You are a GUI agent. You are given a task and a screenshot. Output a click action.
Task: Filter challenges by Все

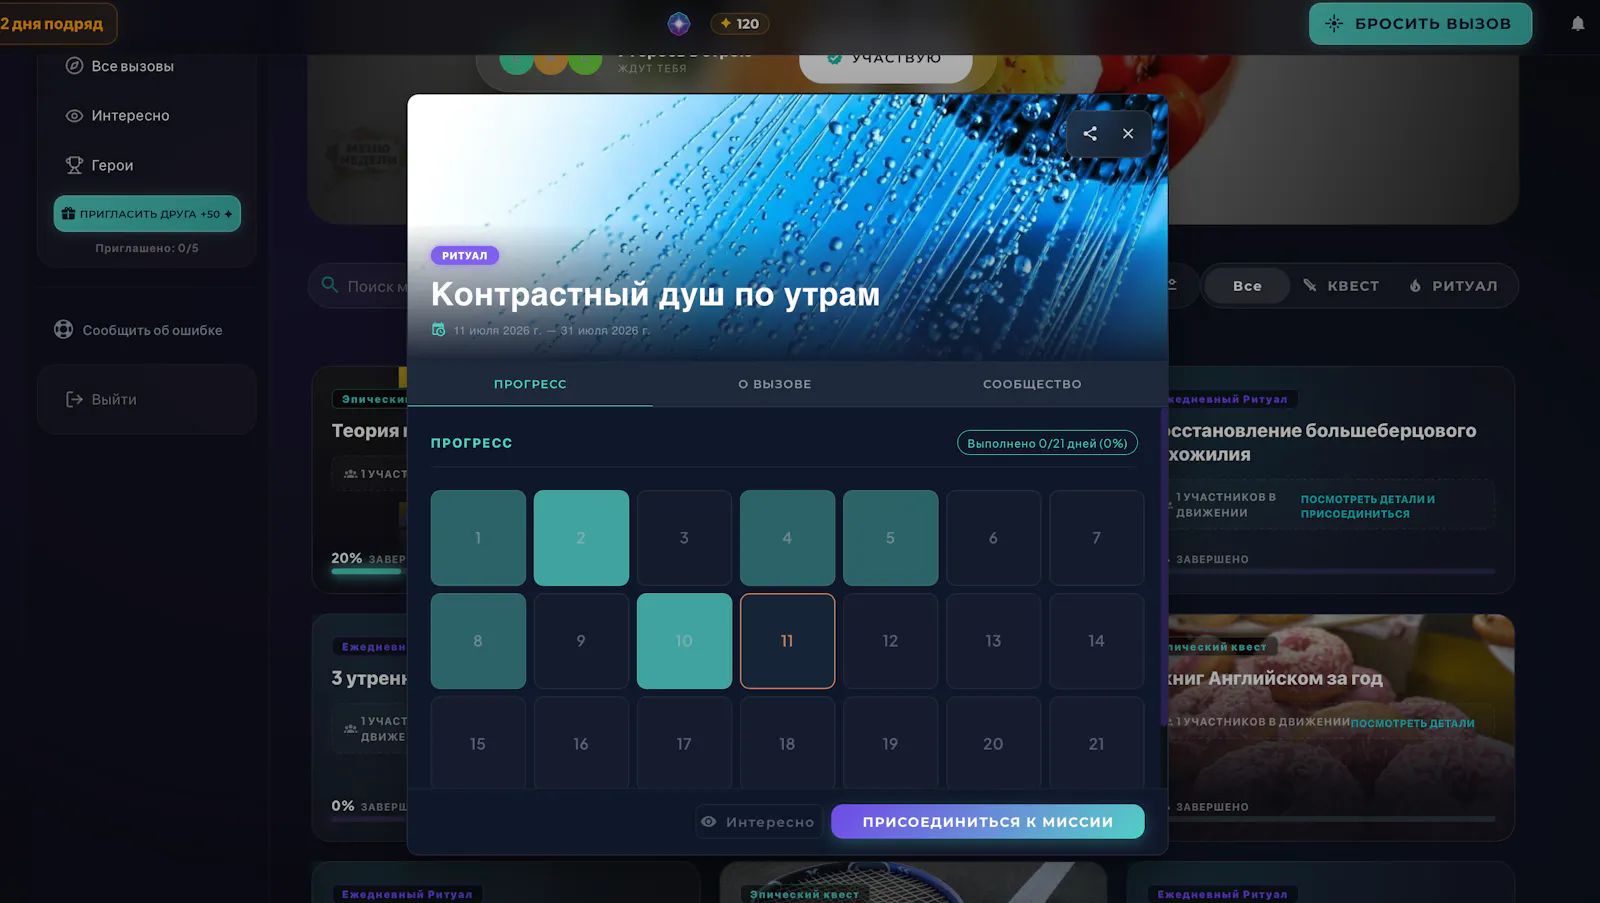[1247, 286]
